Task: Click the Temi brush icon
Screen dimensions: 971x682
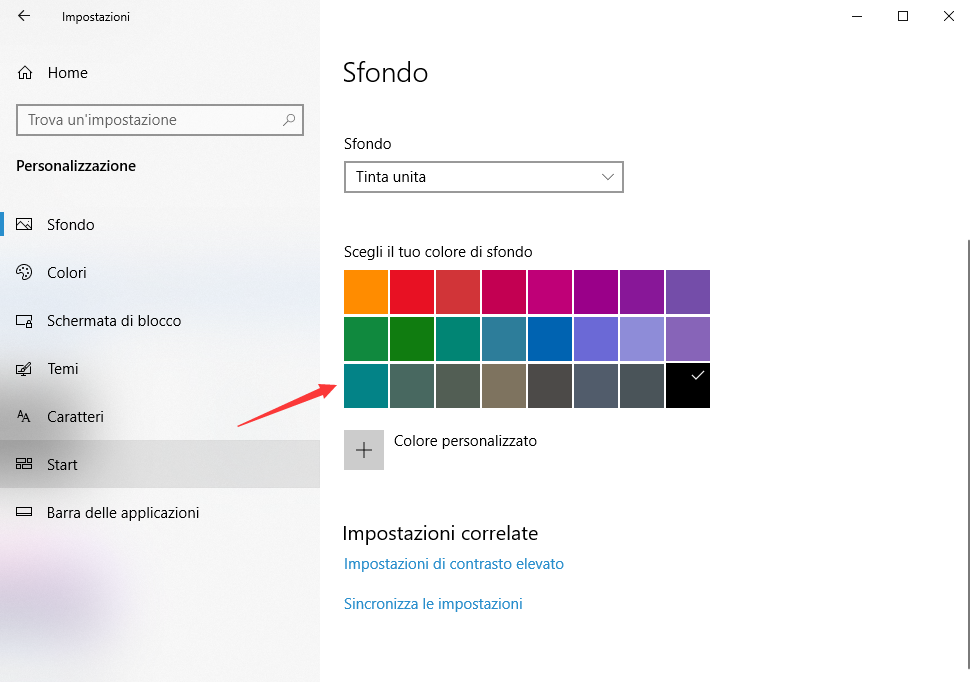Action: point(24,369)
